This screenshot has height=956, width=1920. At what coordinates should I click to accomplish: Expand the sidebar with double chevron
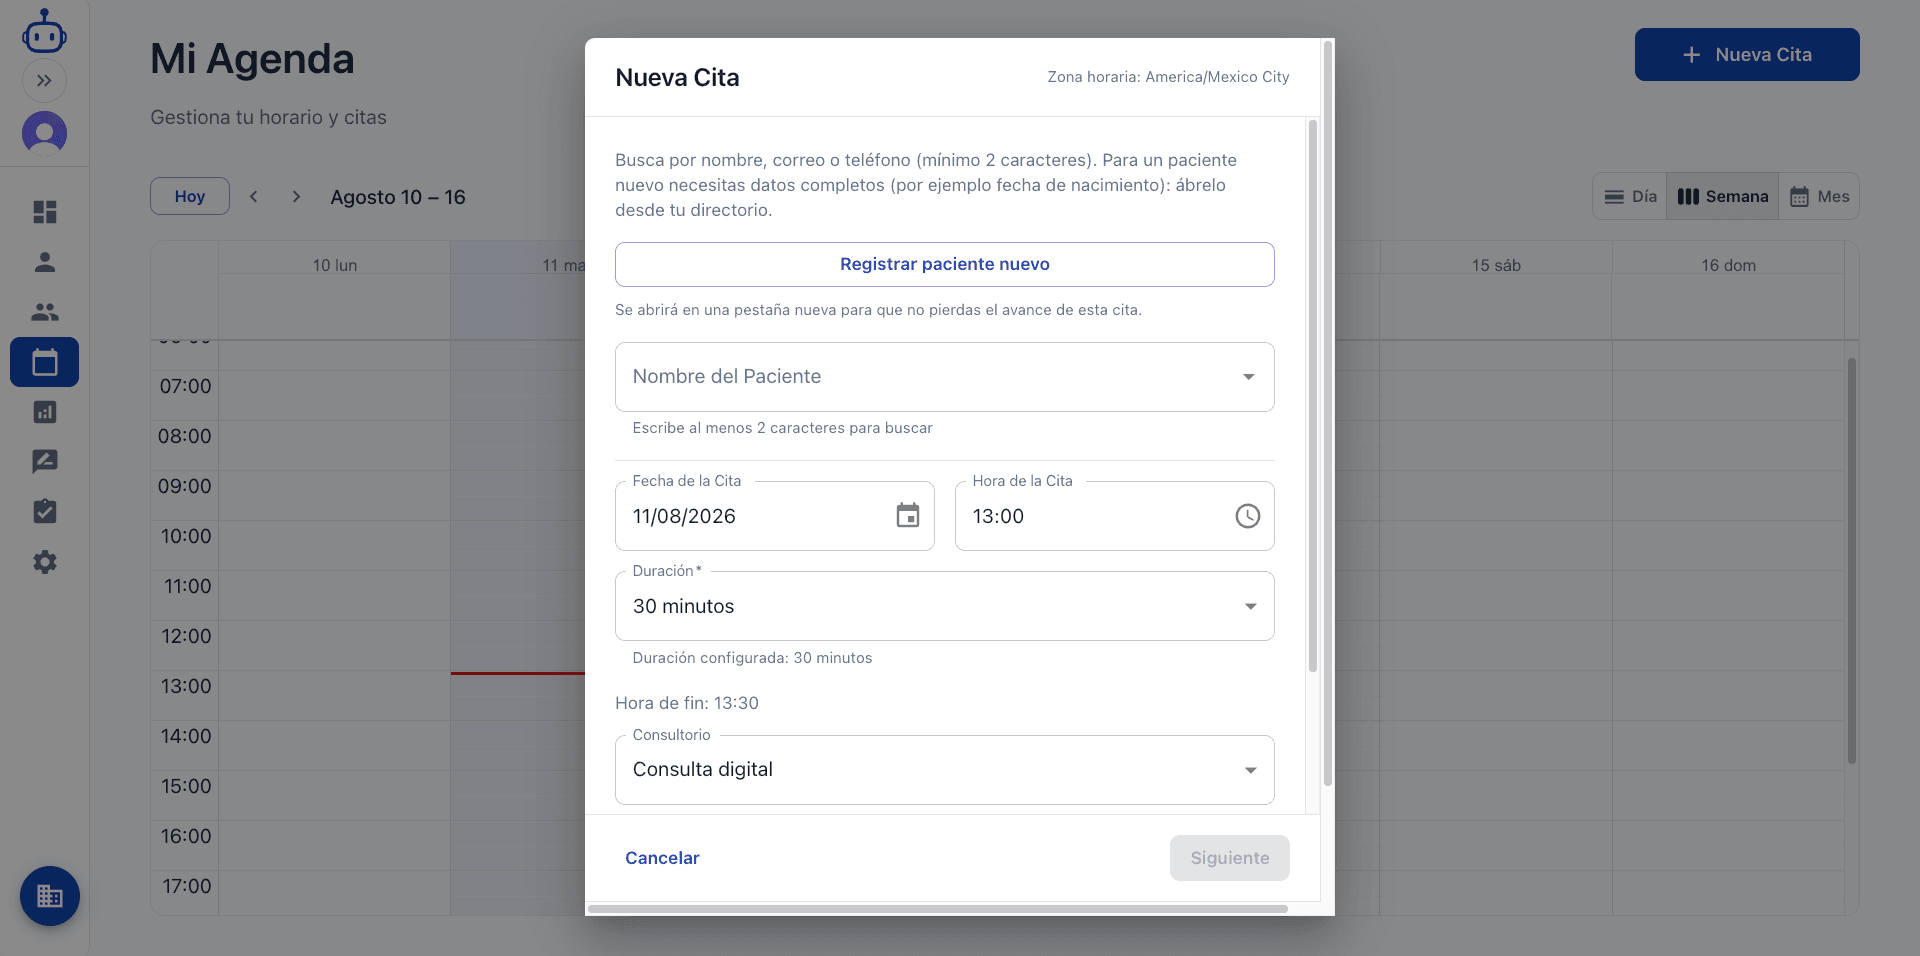pos(44,81)
